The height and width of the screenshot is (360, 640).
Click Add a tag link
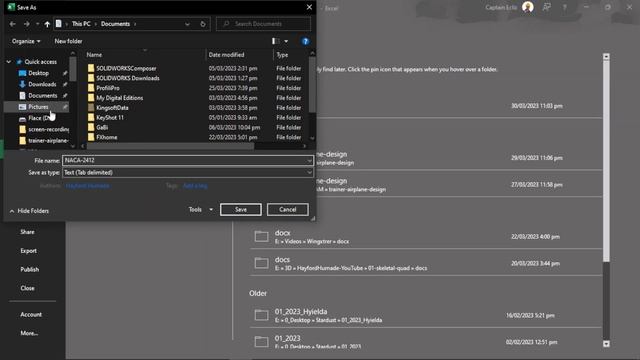tap(195, 186)
